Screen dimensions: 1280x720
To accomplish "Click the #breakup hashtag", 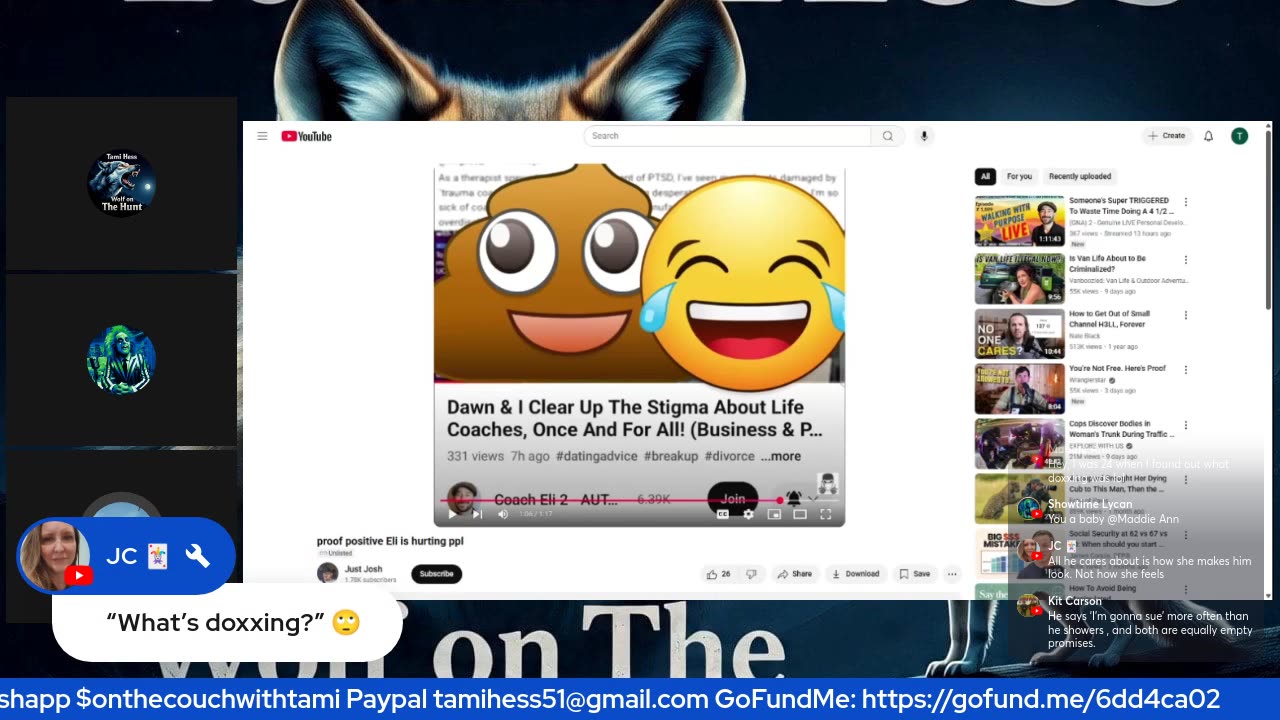I will [671, 456].
